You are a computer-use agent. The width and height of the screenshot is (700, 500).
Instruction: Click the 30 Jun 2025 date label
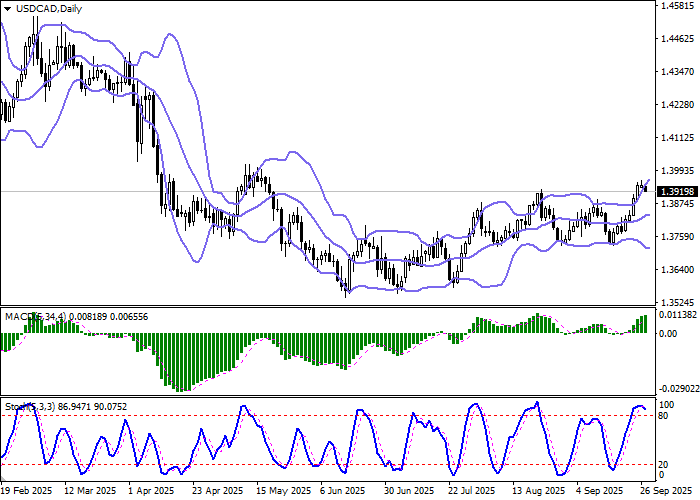409,492
